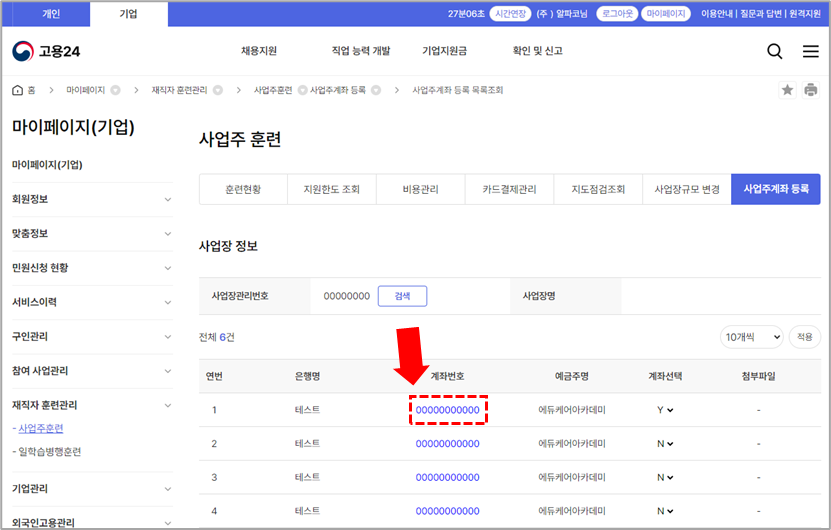Collapse the 재직자 훈련관리 sidebar section
The image size is (831, 530).
click(x=167, y=405)
